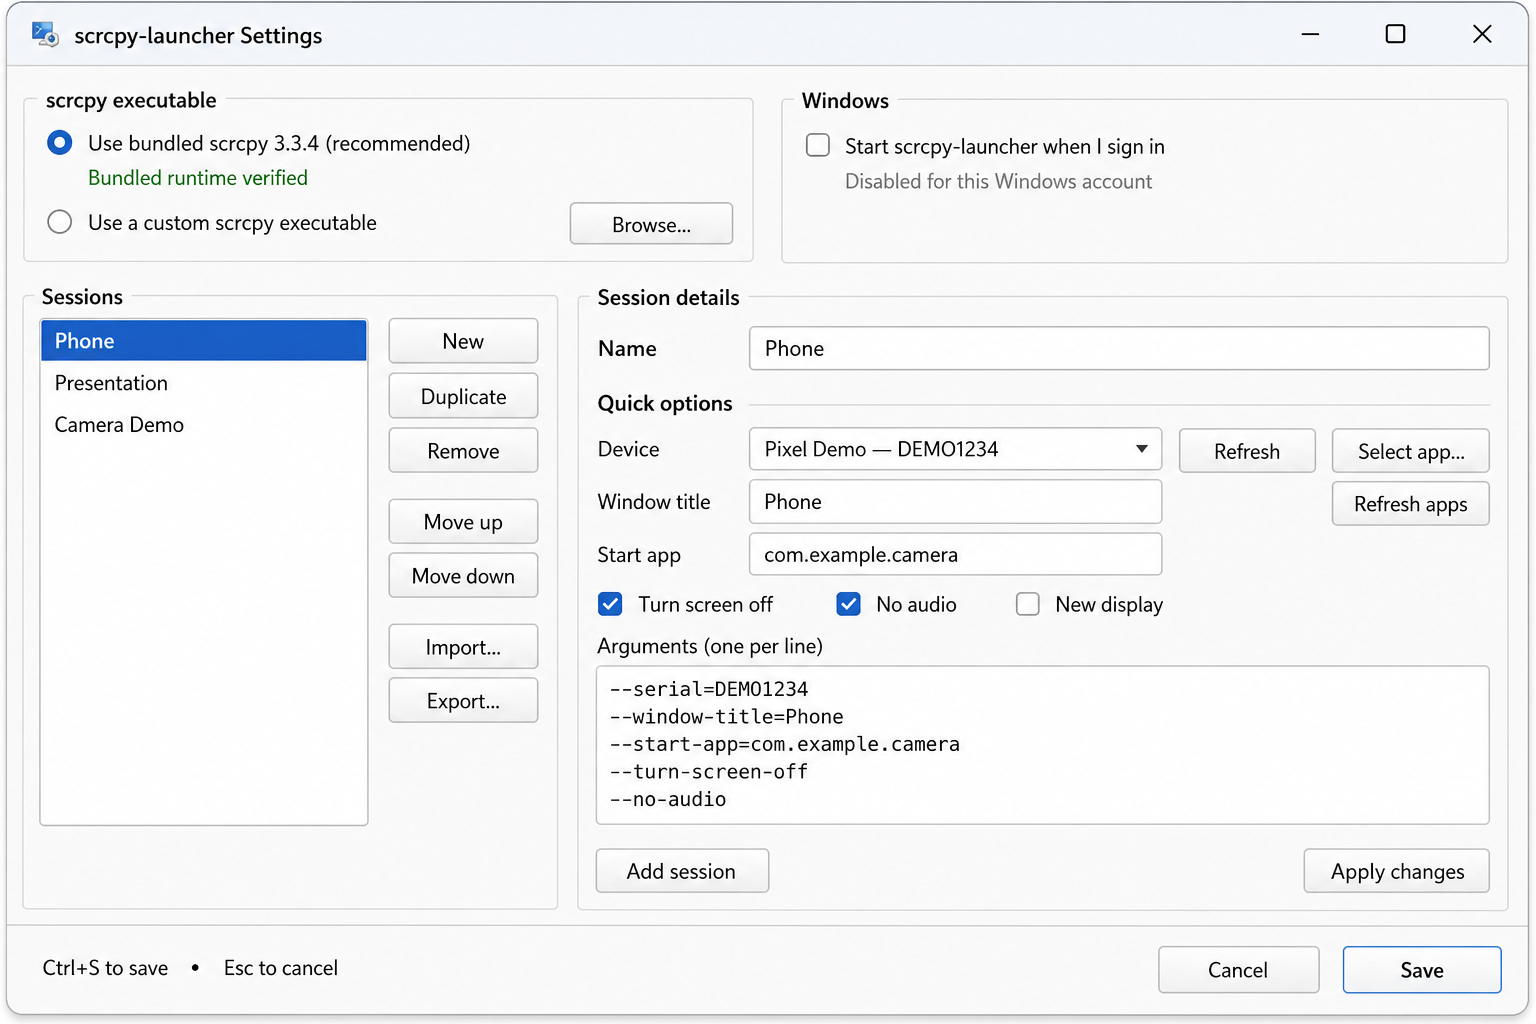
Task: Click the --no-audio argument line
Action: (667, 799)
